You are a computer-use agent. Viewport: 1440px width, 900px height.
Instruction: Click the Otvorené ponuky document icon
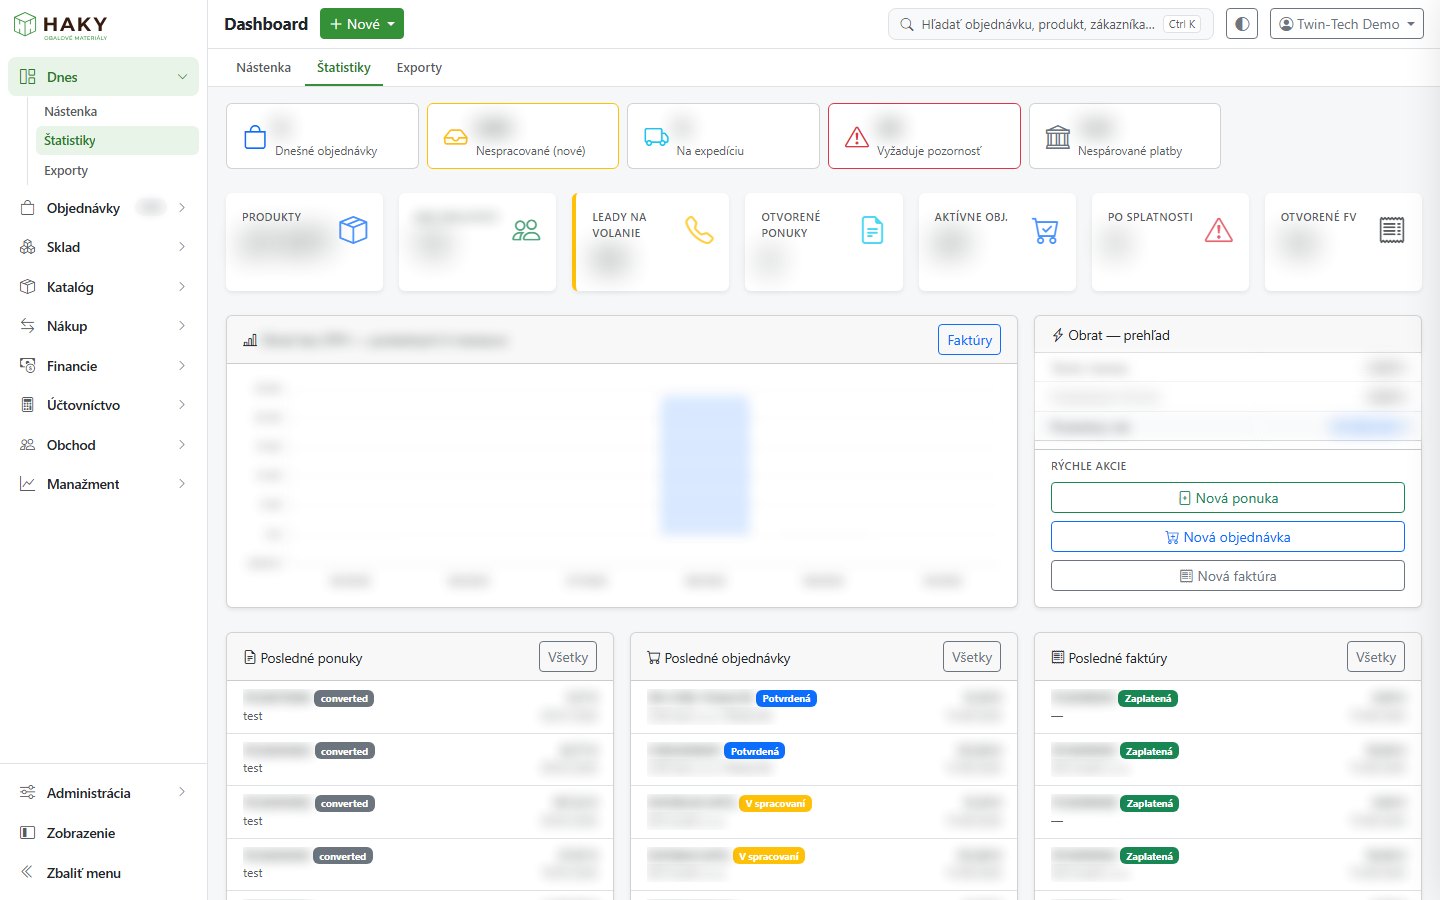click(872, 230)
